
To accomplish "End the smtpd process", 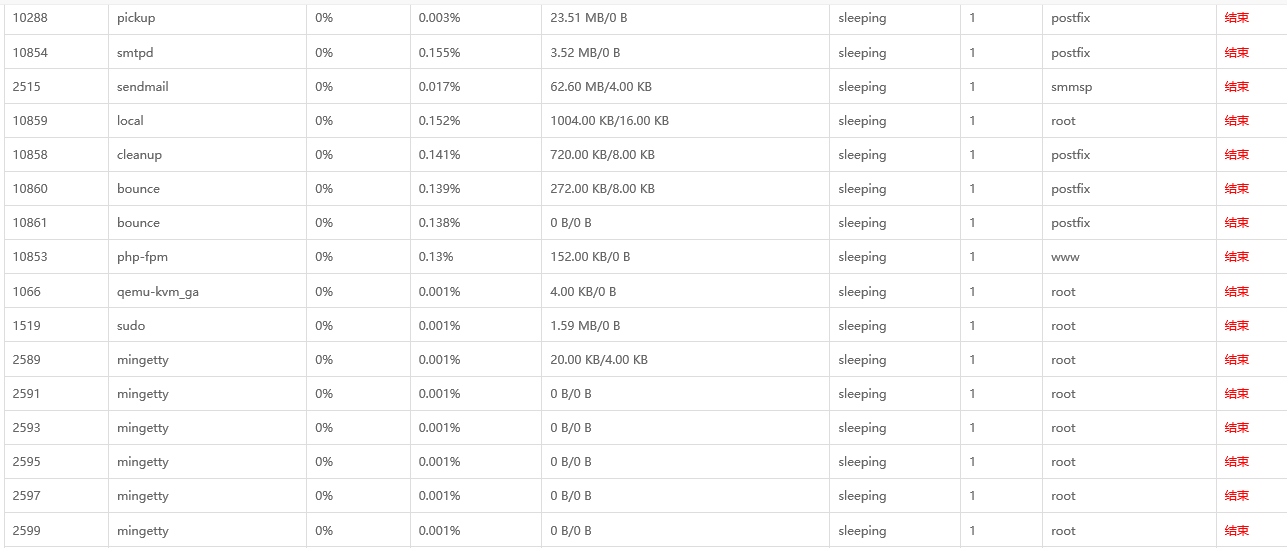I will pyautogui.click(x=1237, y=52).
